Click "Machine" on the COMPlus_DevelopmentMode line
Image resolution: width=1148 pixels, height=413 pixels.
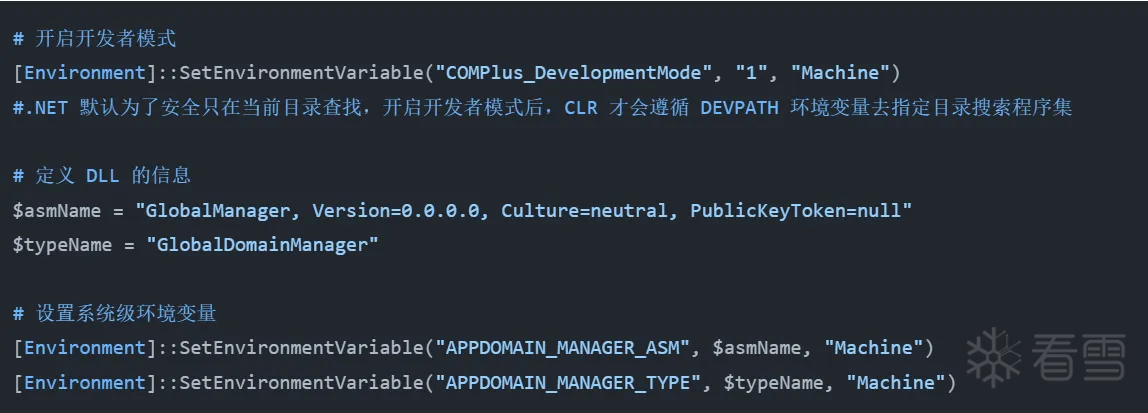[846, 73]
